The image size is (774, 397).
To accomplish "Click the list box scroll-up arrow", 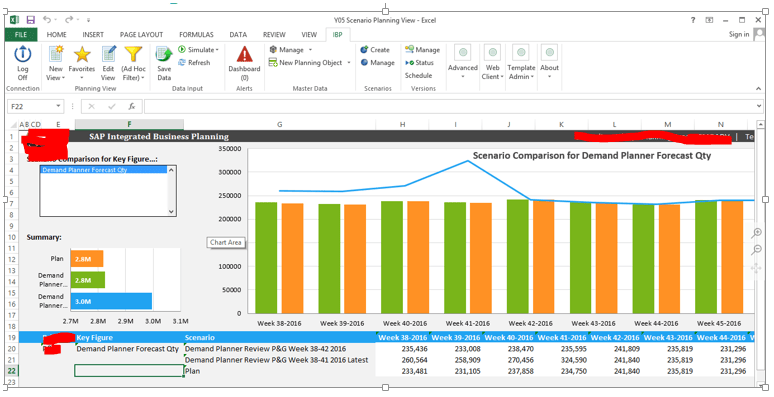I will (x=172, y=170).
